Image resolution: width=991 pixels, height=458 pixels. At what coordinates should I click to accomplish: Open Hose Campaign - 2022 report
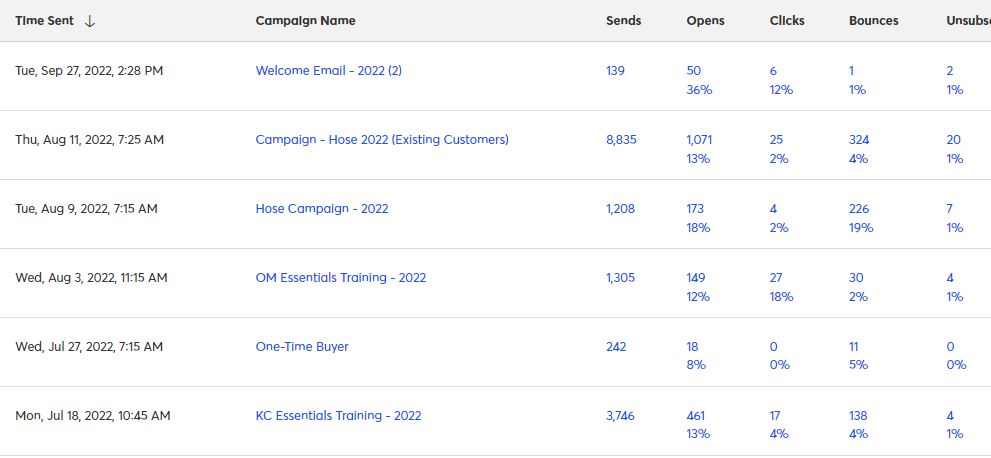click(322, 208)
